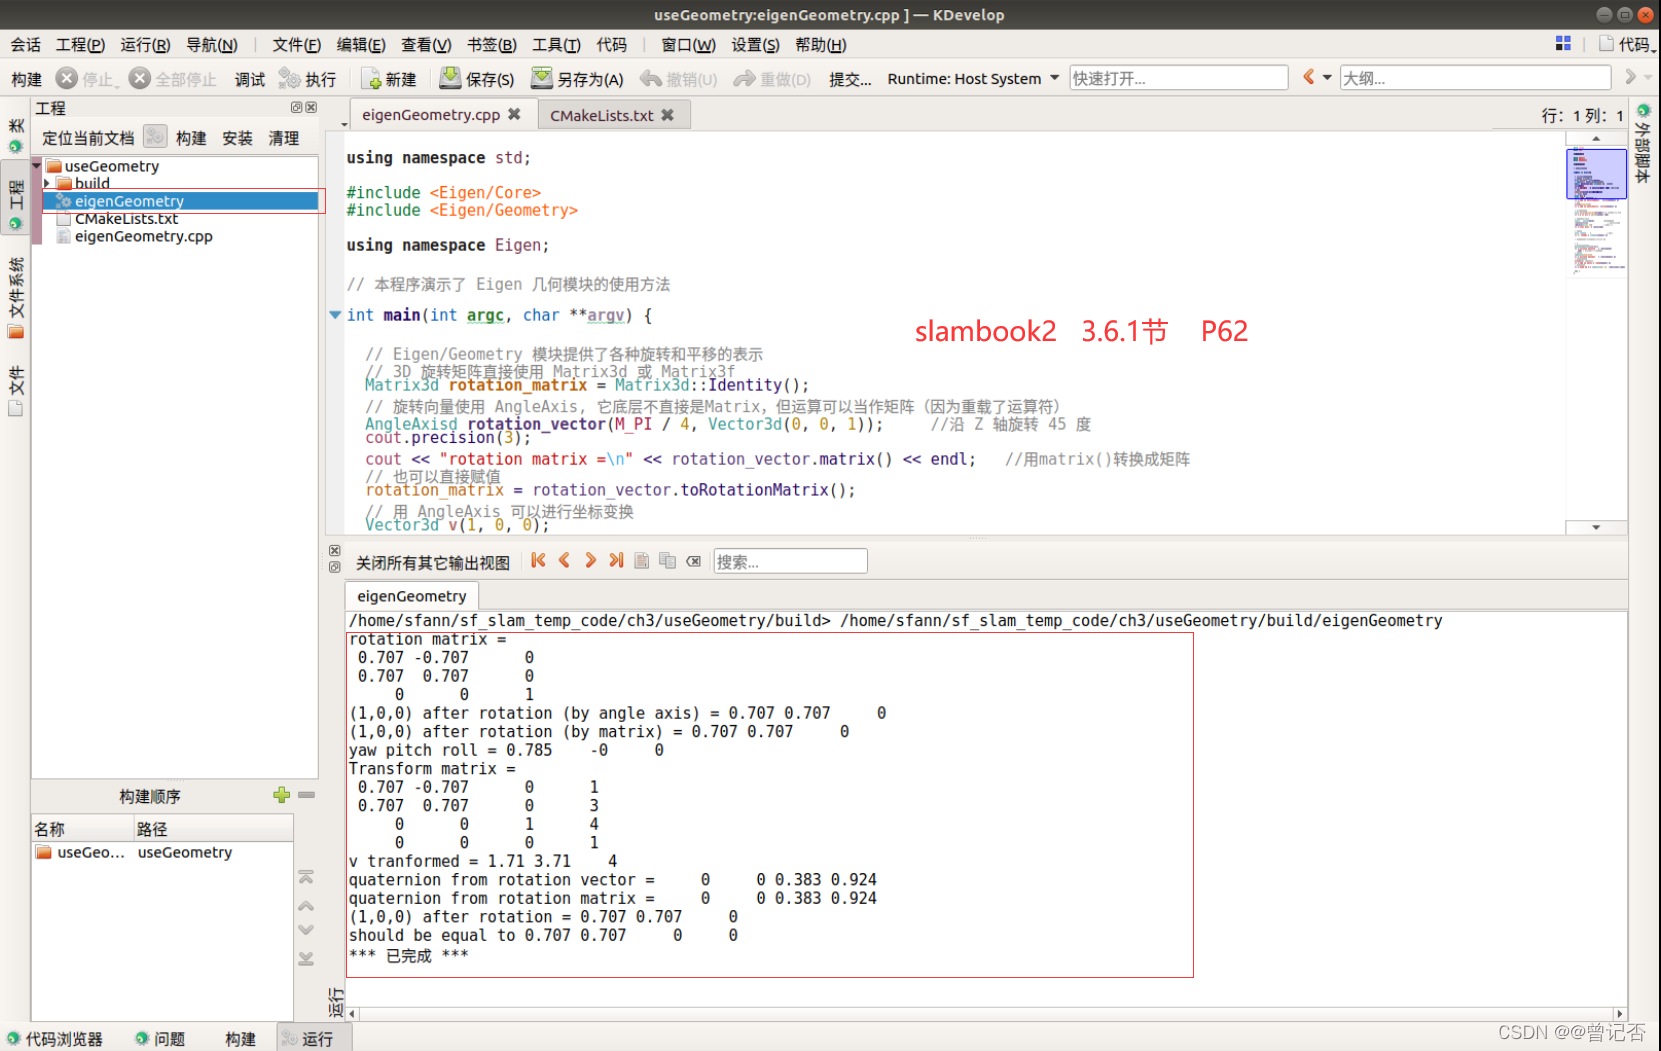Open the 会话 menu
This screenshot has width=1661, height=1051.
click(x=26, y=44)
